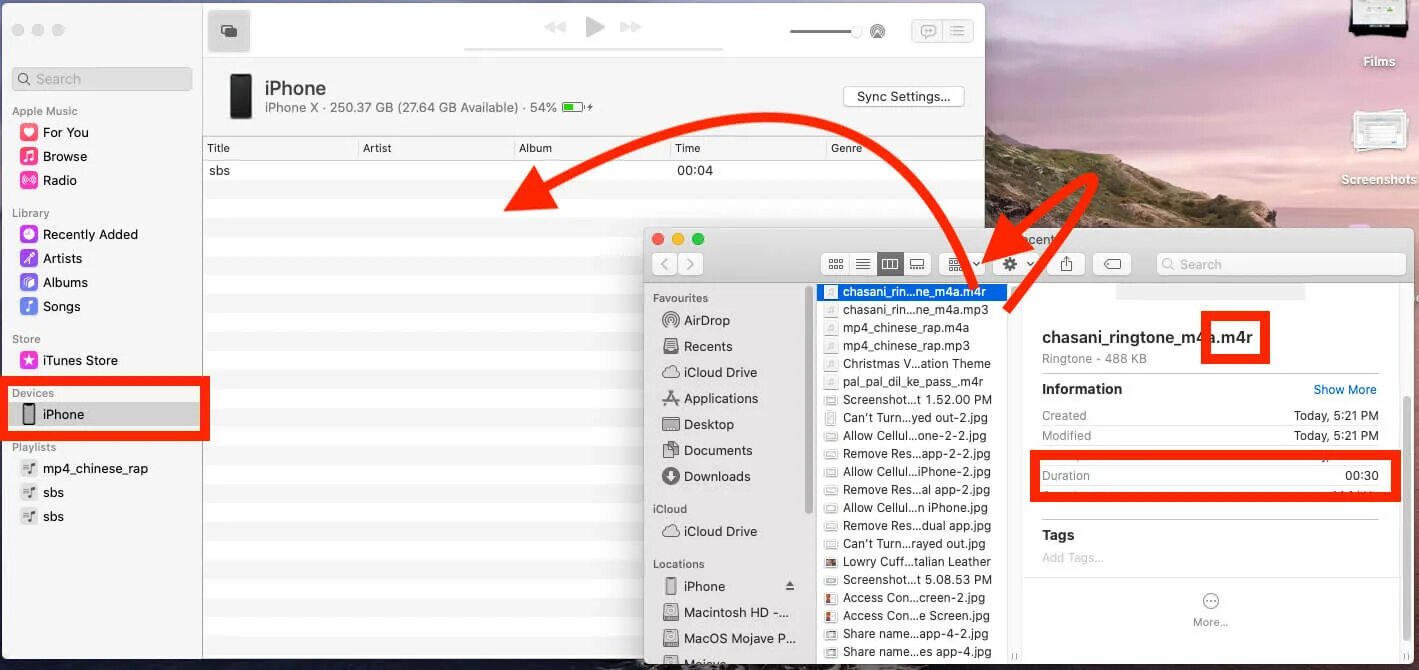Open iCloud Drive under iCloud section

(709, 531)
